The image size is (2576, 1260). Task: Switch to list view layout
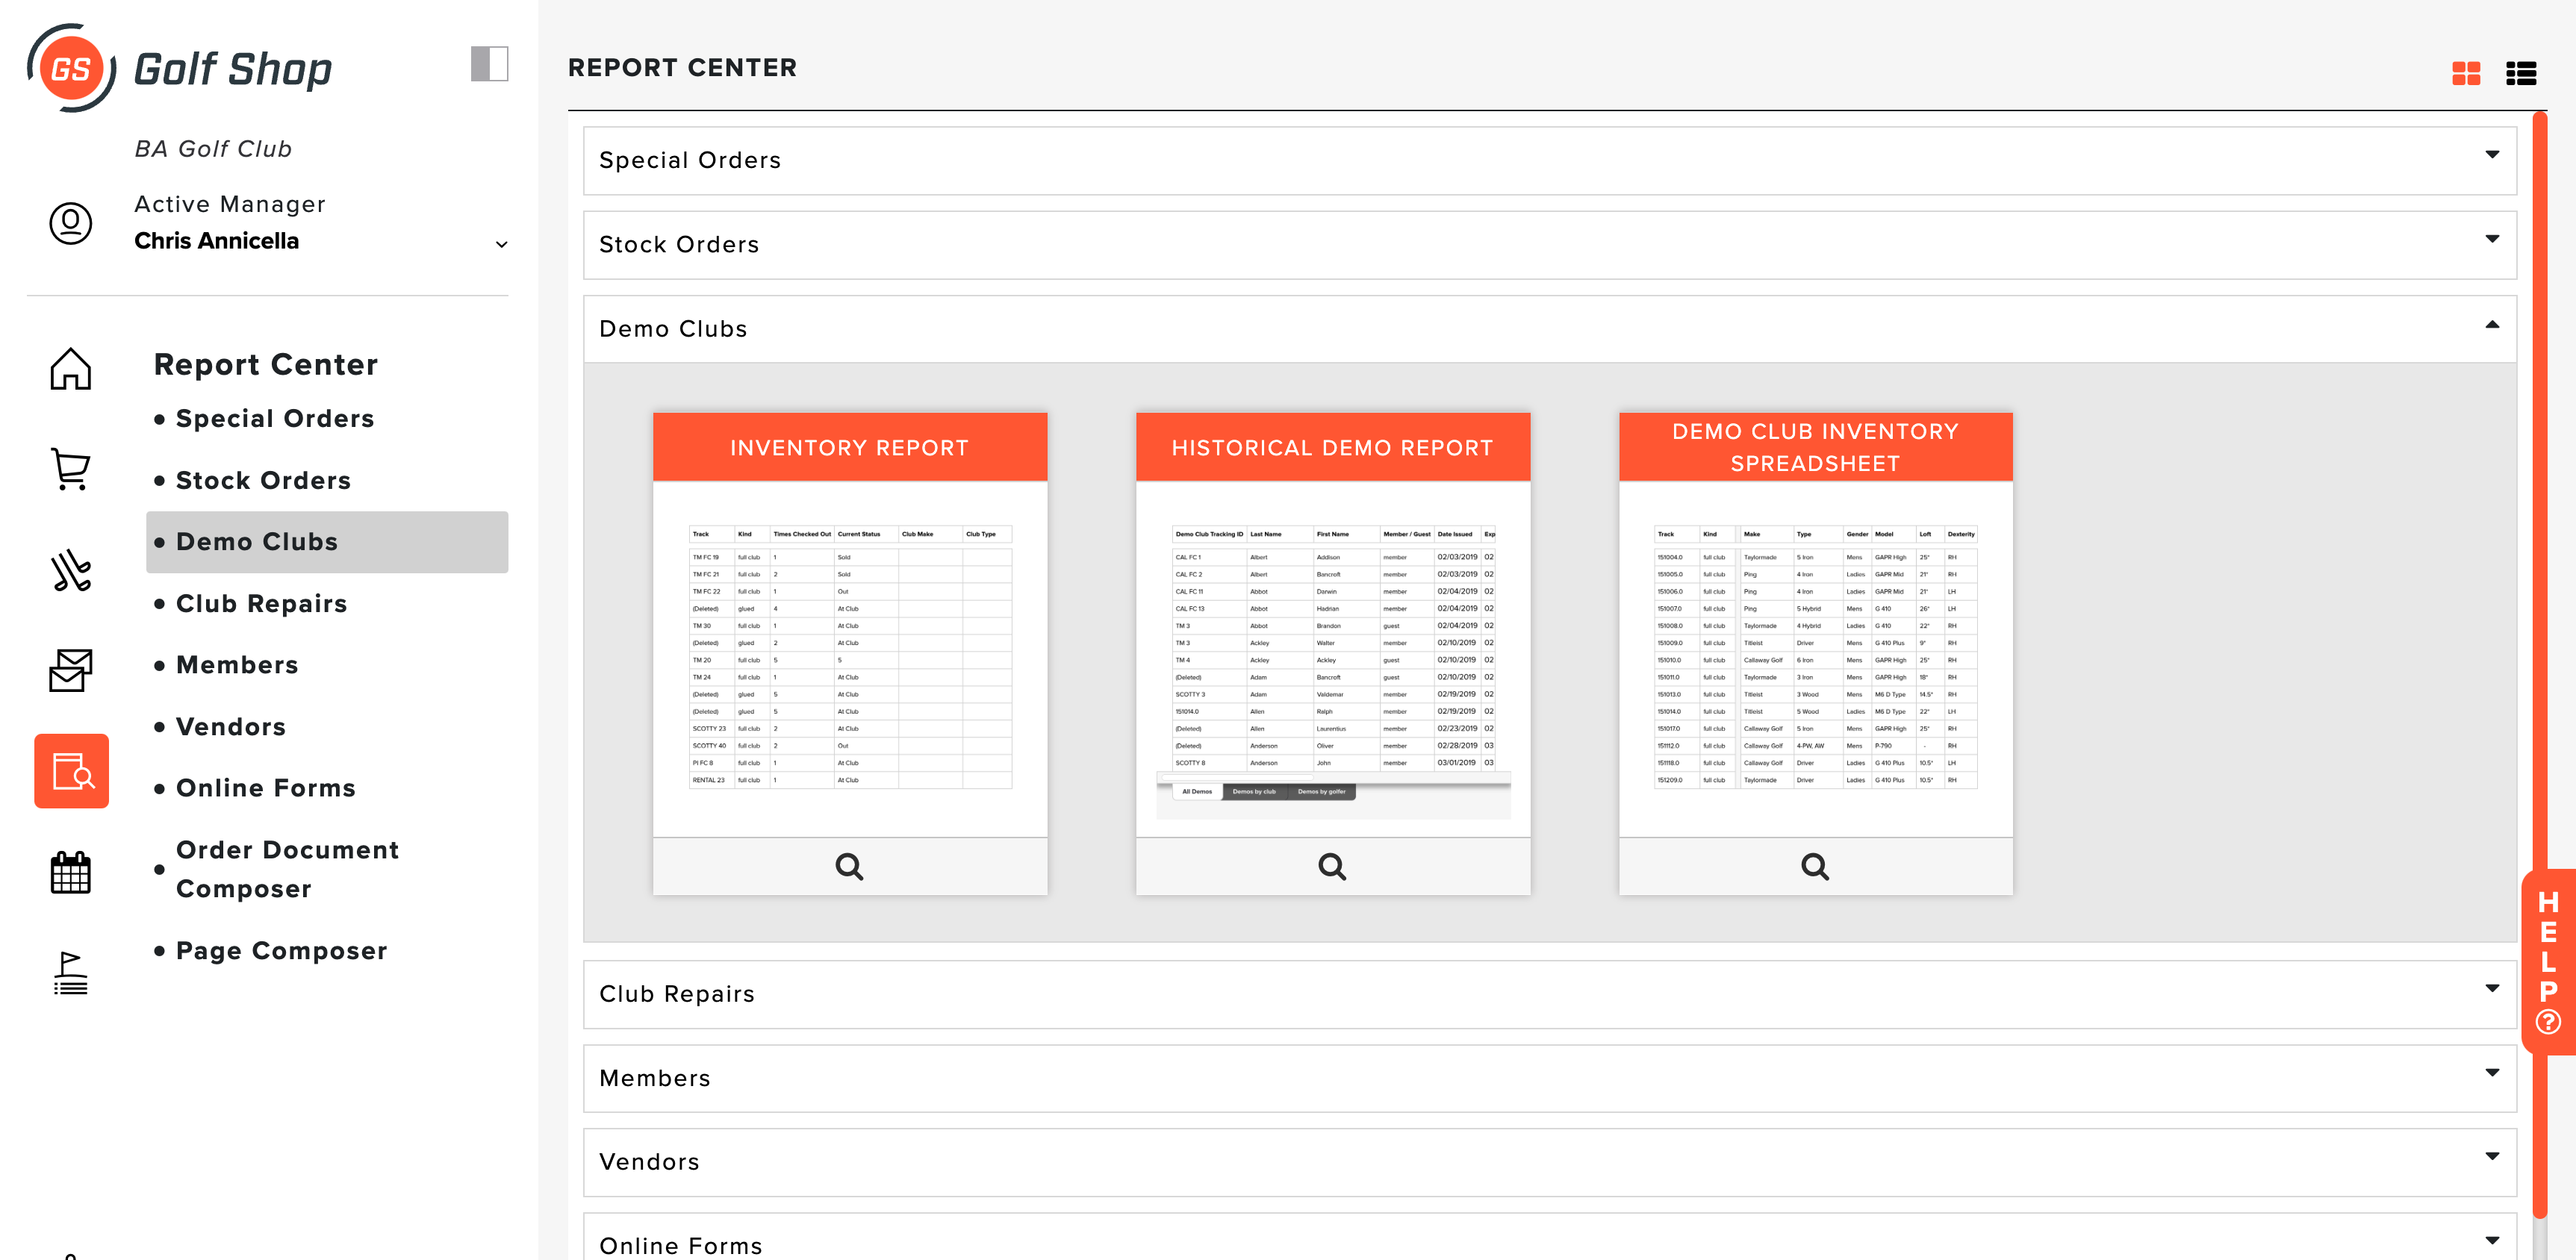[x=2520, y=73]
